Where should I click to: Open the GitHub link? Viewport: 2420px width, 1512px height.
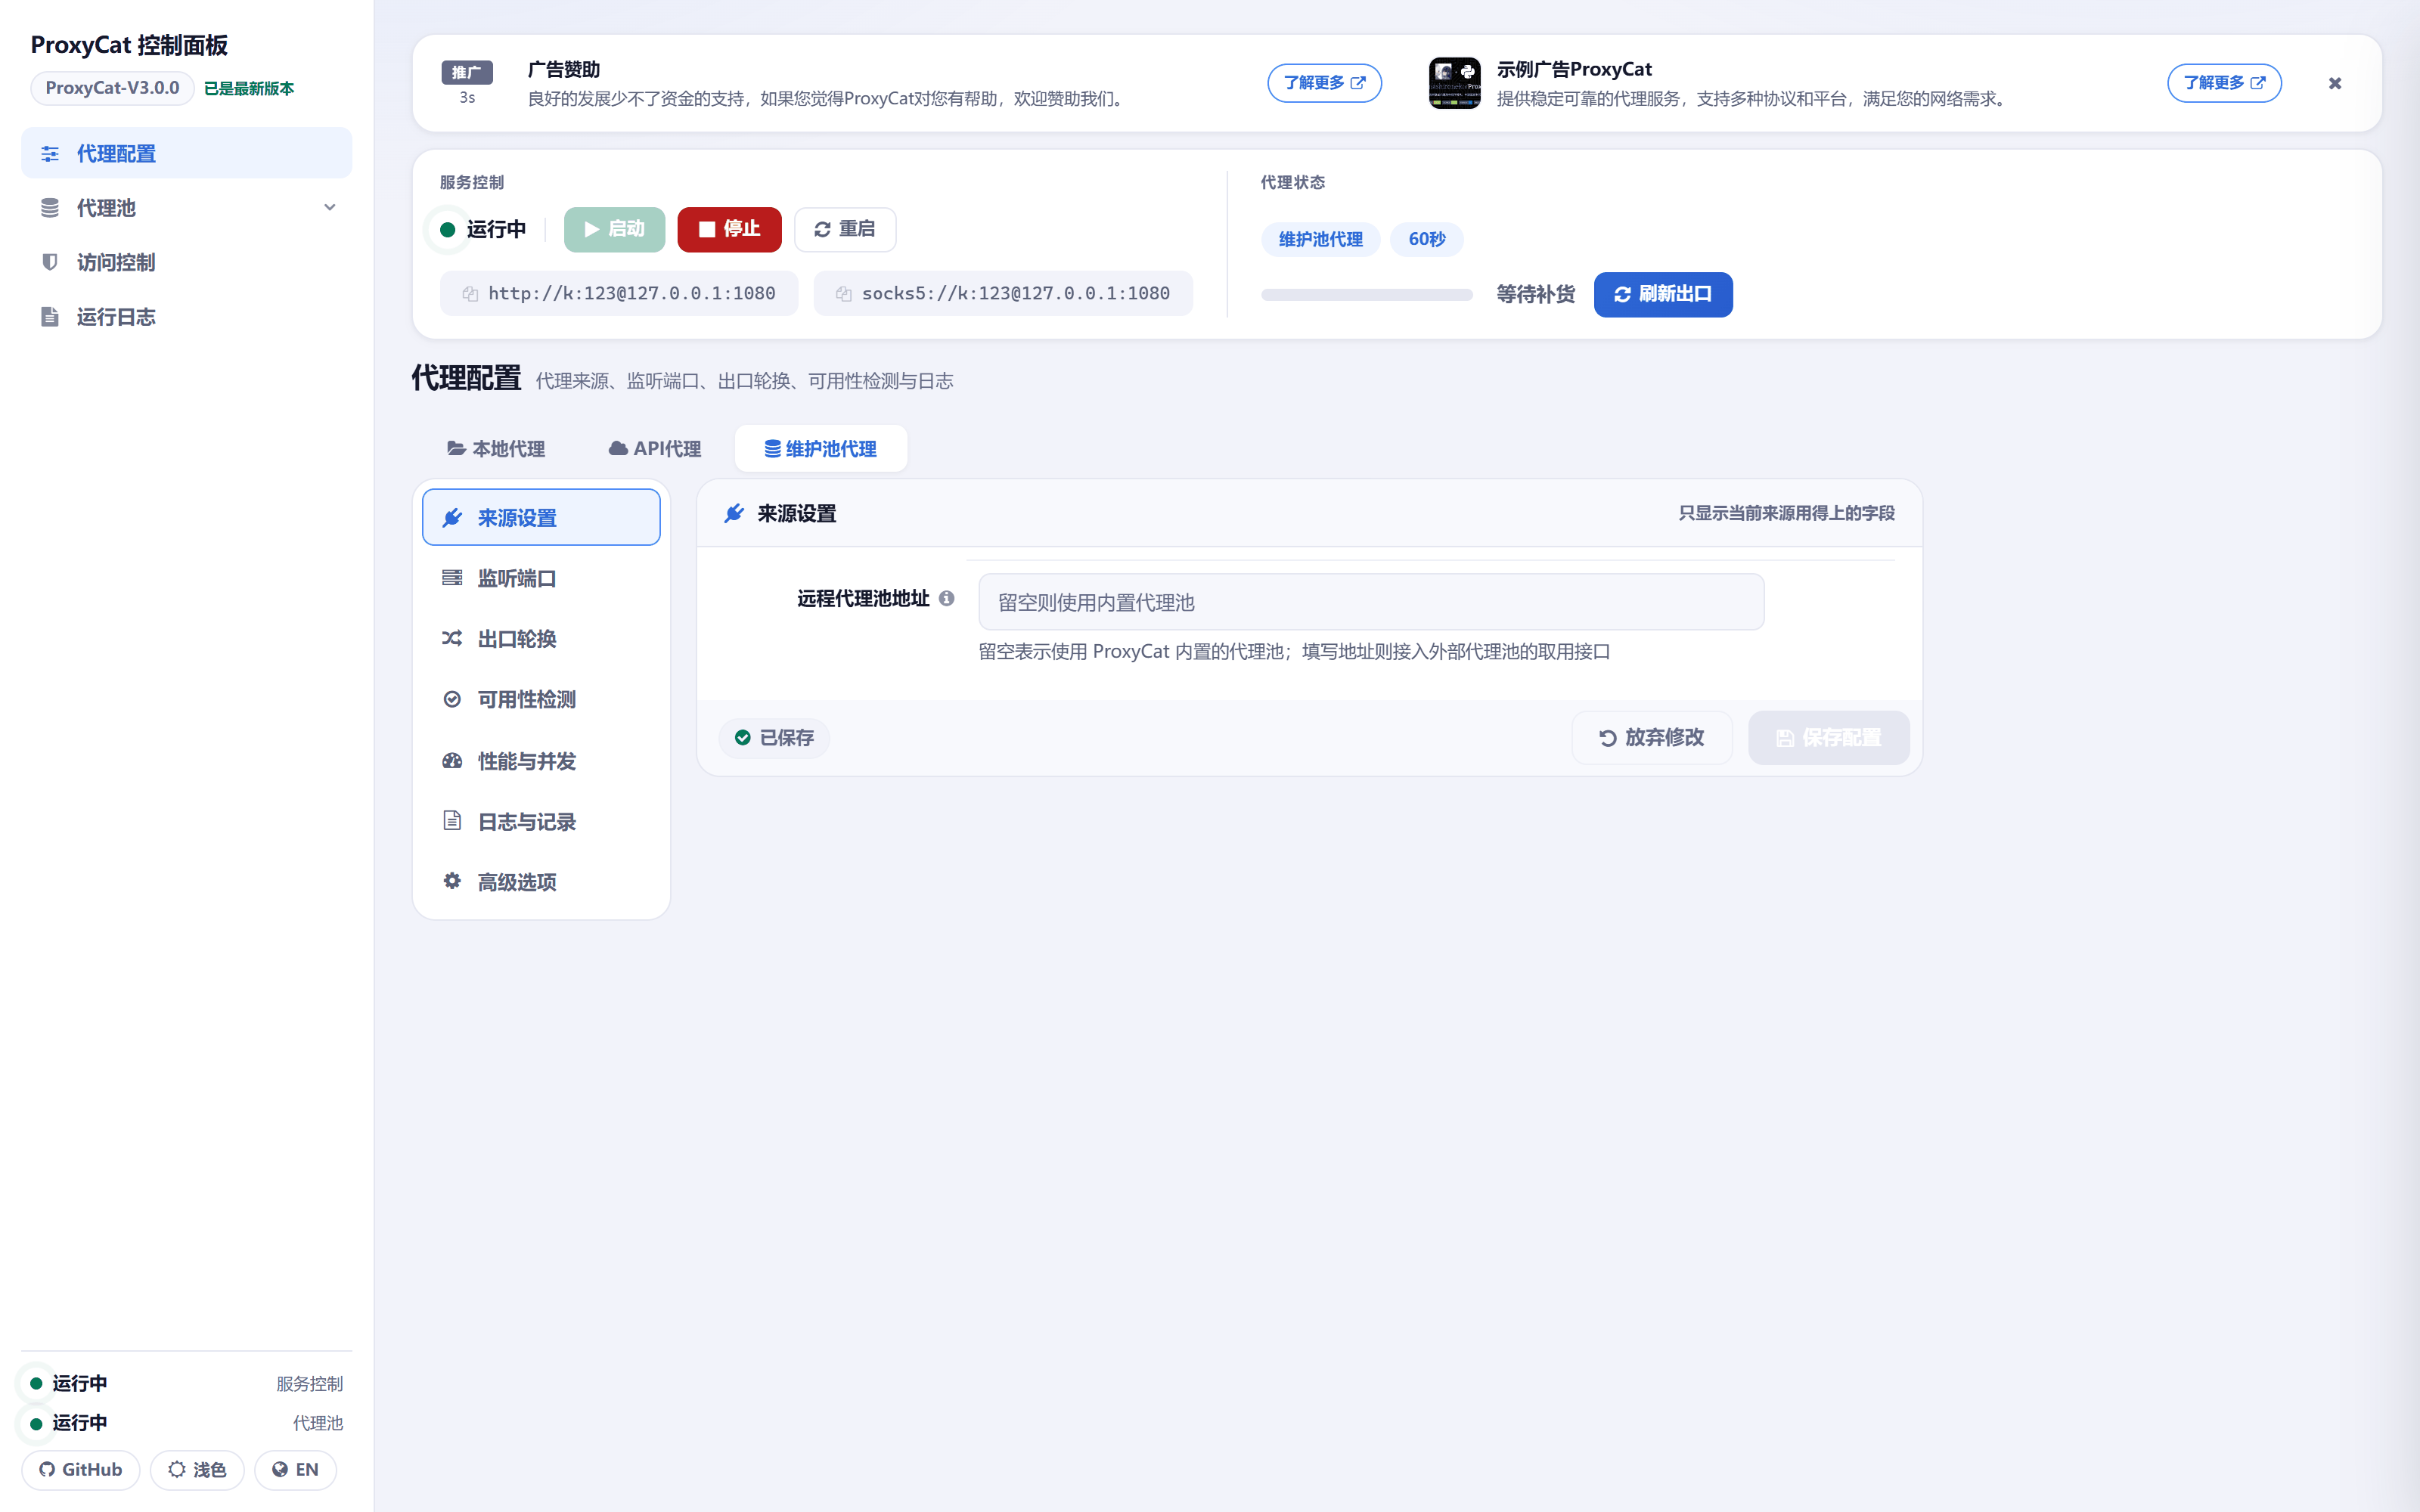pyautogui.click(x=80, y=1469)
